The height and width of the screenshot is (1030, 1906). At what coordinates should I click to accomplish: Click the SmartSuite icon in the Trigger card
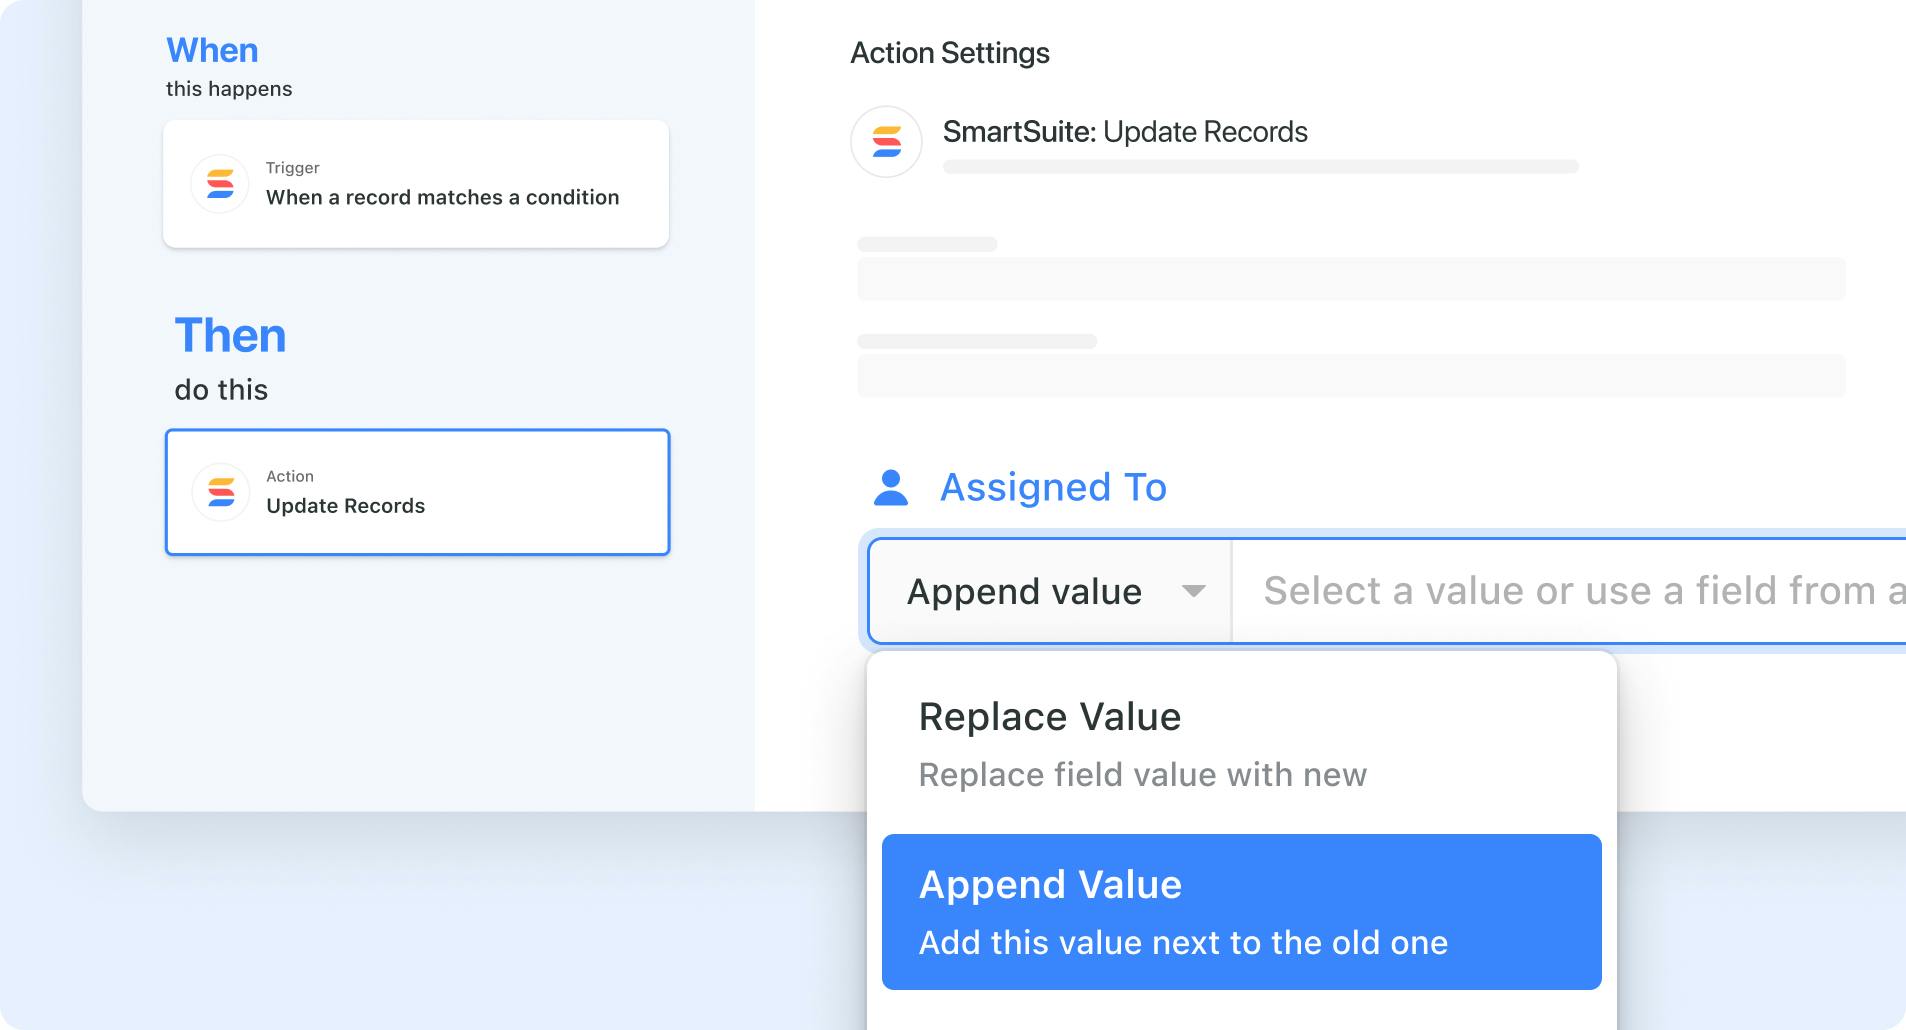coord(220,184)
